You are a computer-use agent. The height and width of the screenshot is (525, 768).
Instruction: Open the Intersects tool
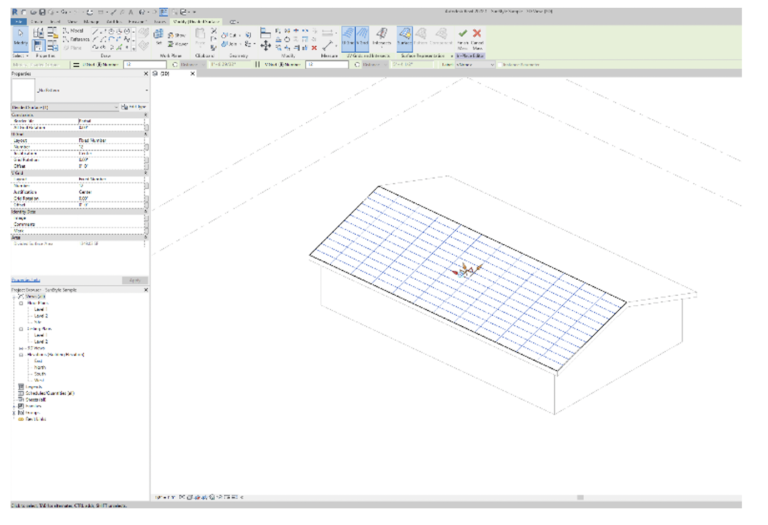tap(382, 37)
